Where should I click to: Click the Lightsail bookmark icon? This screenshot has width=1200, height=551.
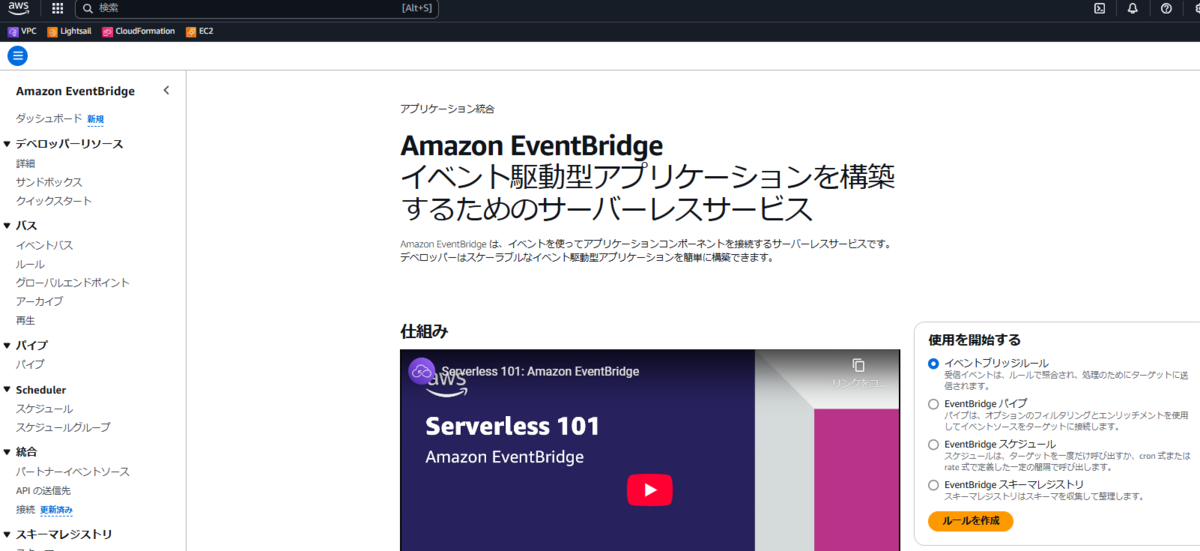[52, 31]
